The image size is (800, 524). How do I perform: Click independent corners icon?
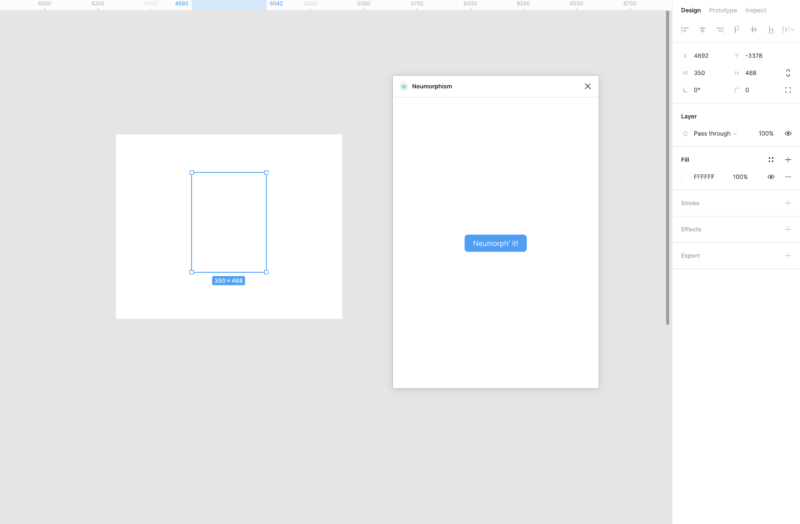pyautogui.click(x=788, y=90)
